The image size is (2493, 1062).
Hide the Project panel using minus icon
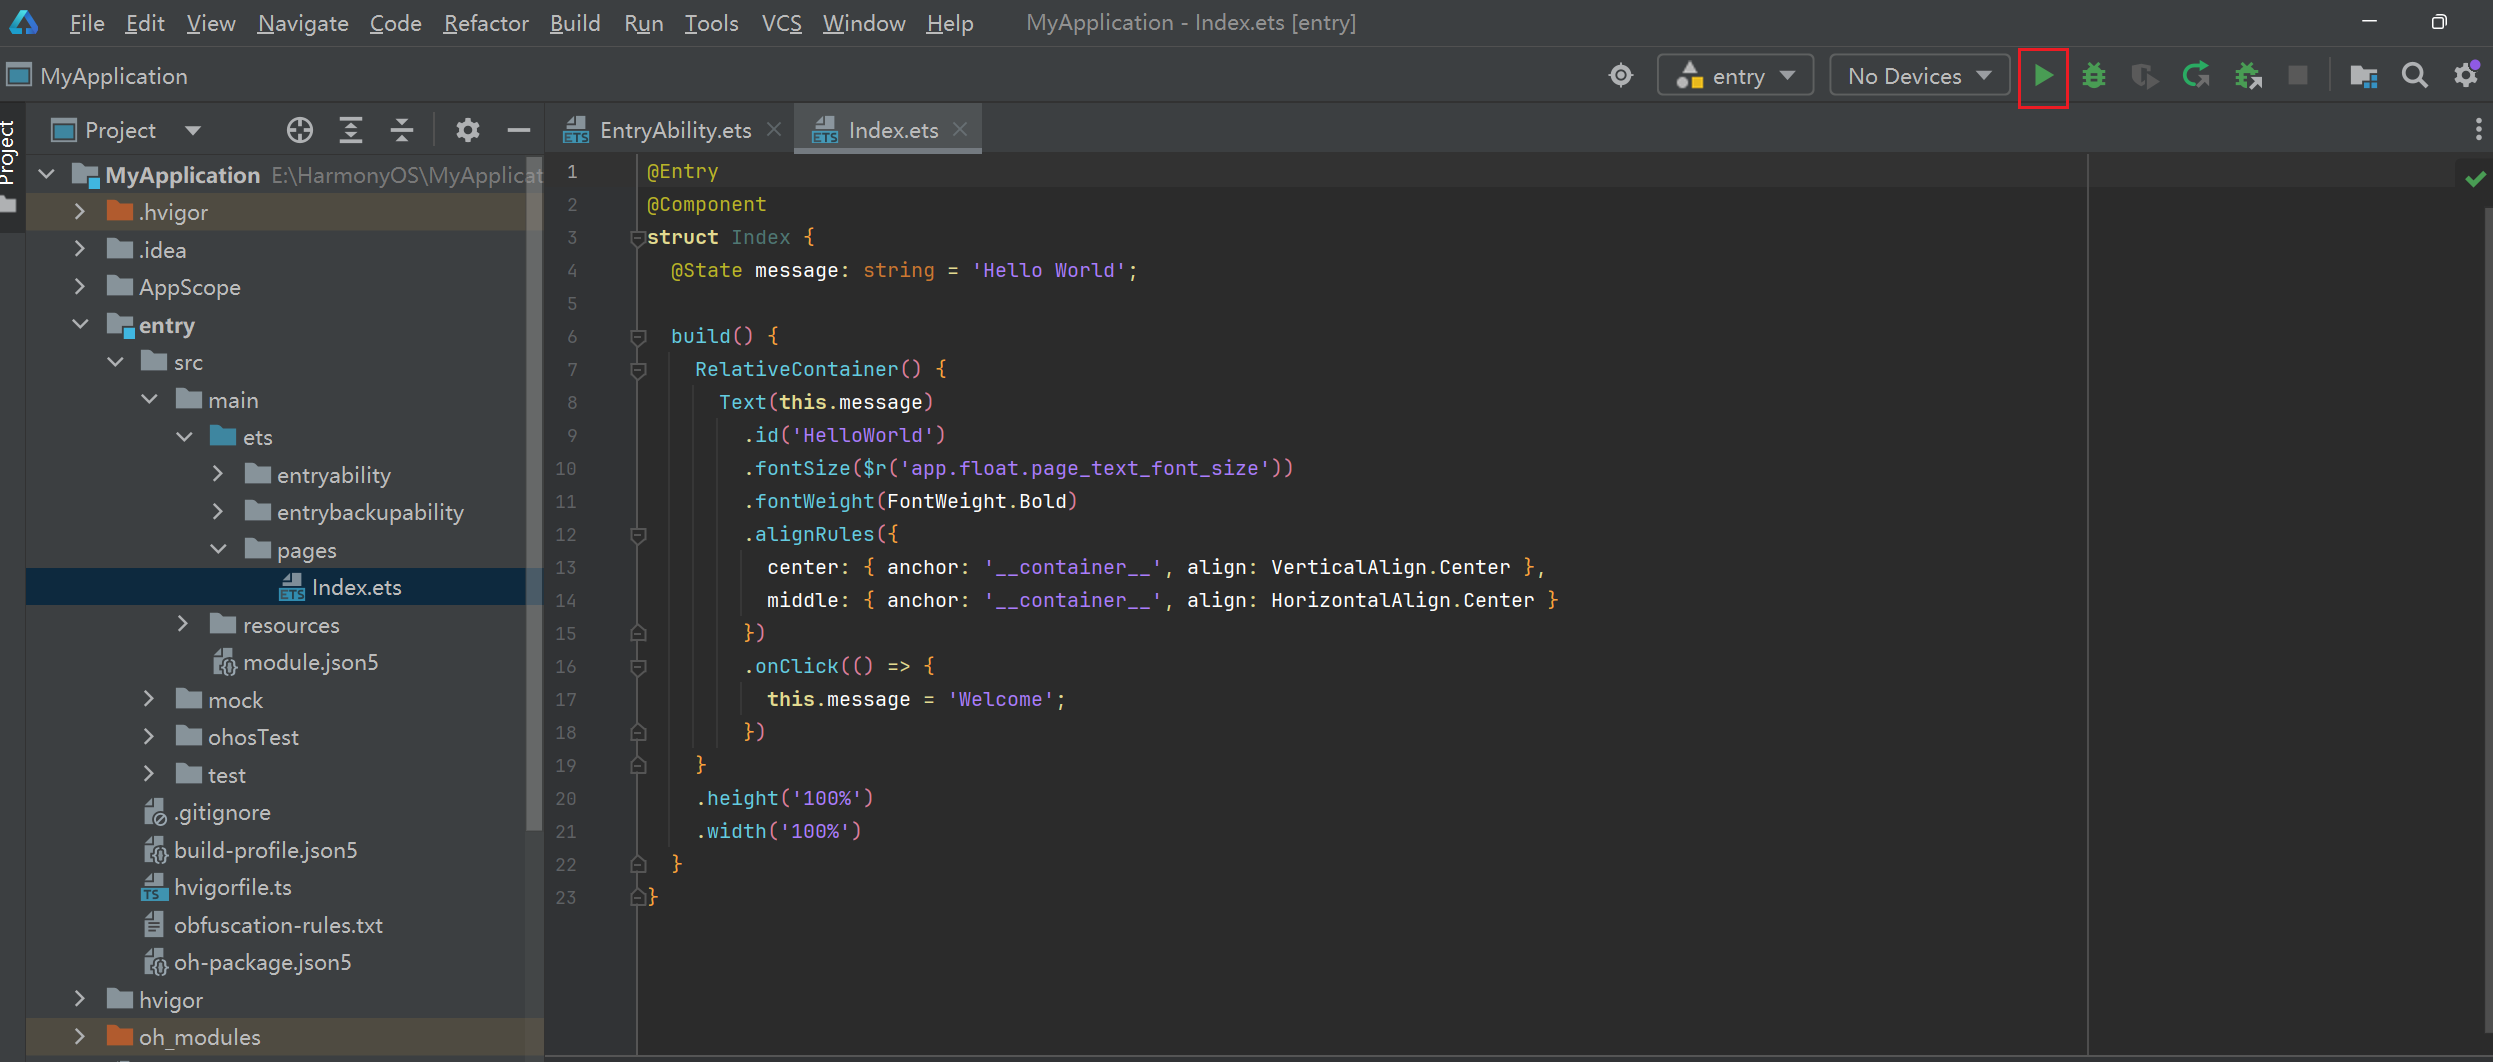[518, 130]
